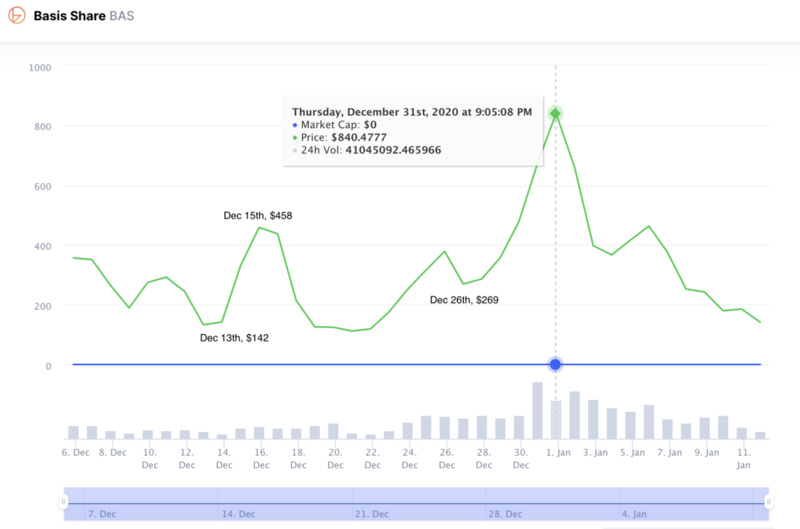Click the 6. Dec x-axis label
Screen dimensions: 800x529
pyautogui.click(x=76, y=452)
